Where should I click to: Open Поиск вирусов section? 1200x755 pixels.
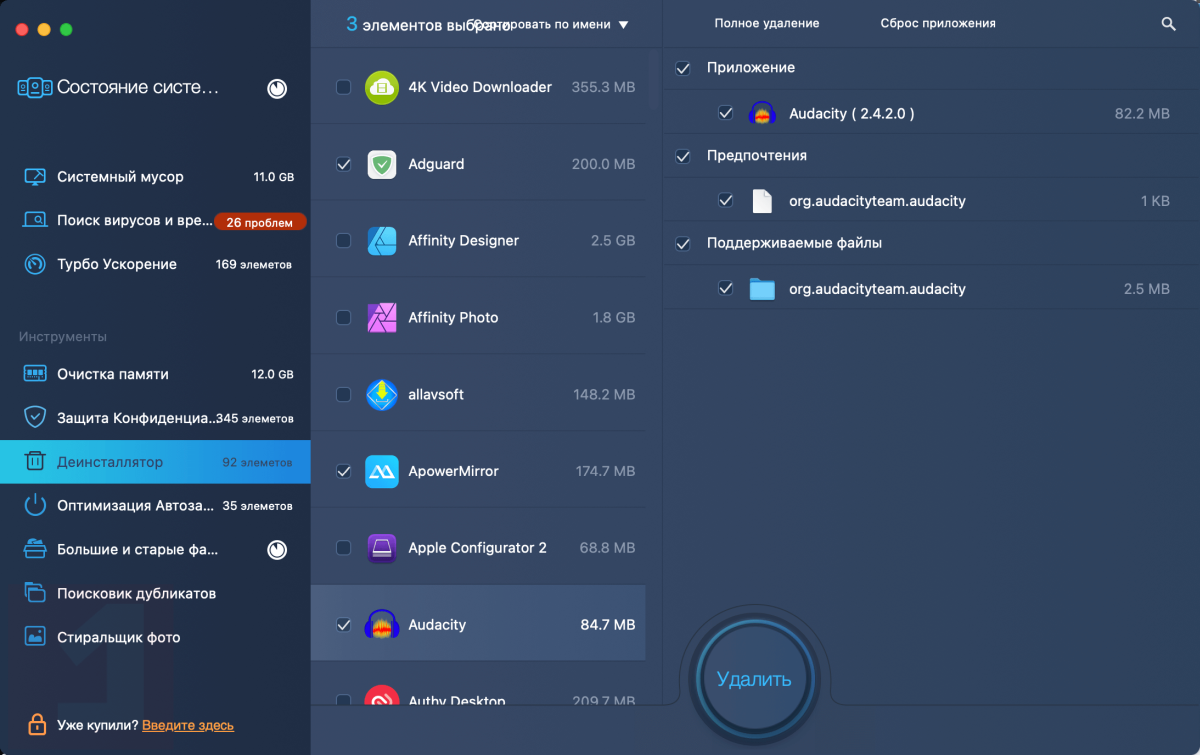155,221
